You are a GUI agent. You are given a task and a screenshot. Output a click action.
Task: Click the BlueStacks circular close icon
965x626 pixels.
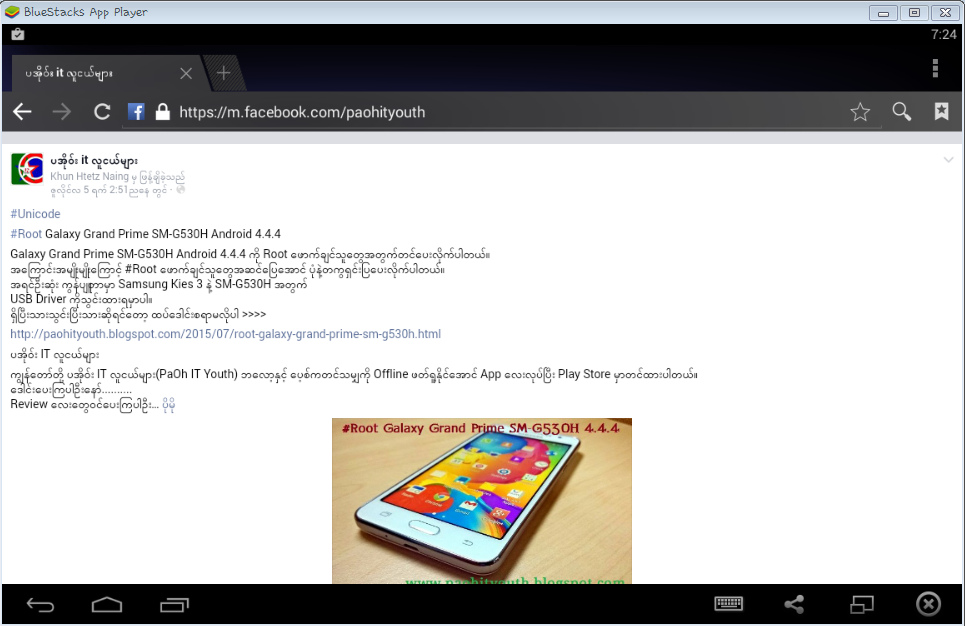[928, 604]
